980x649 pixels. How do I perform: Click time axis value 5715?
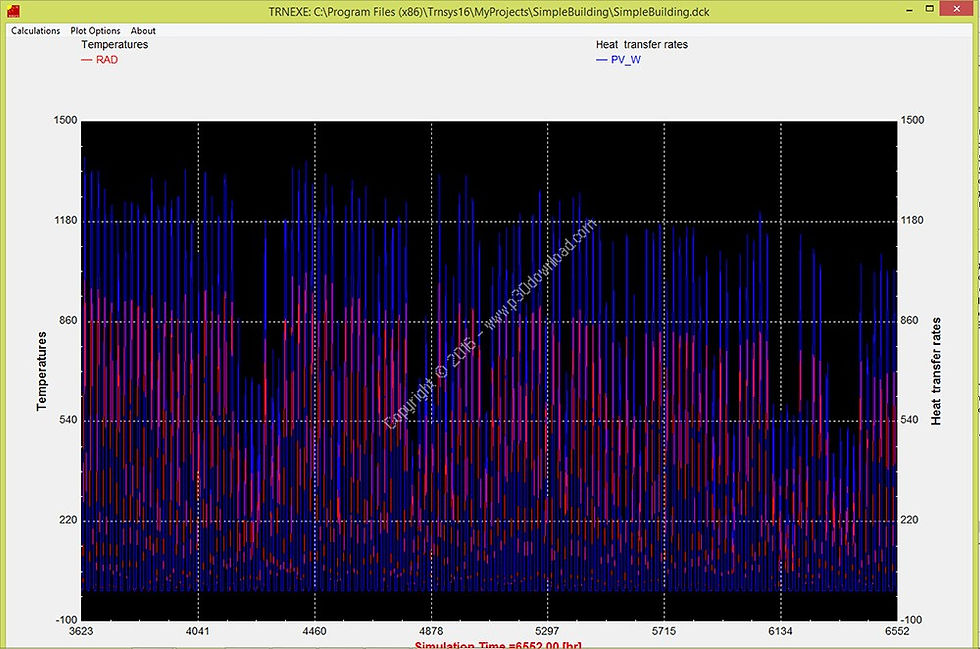pyautogui.click(x=664, y=631)
